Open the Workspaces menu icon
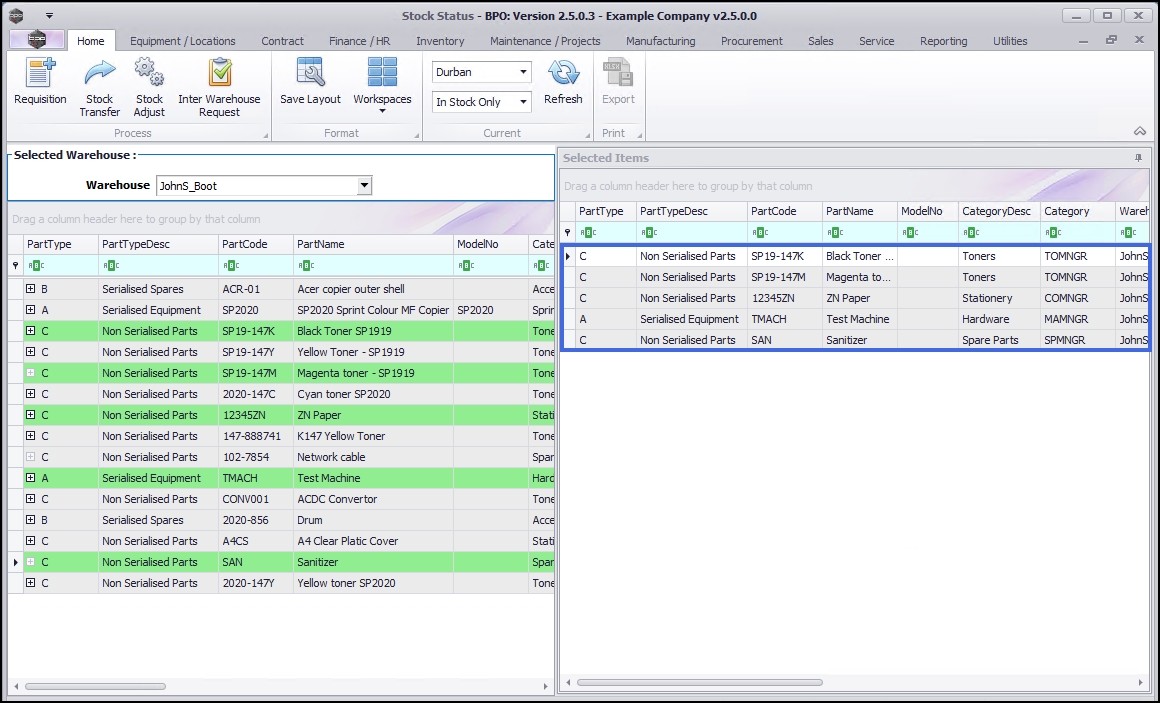 (x=382, y=74)
